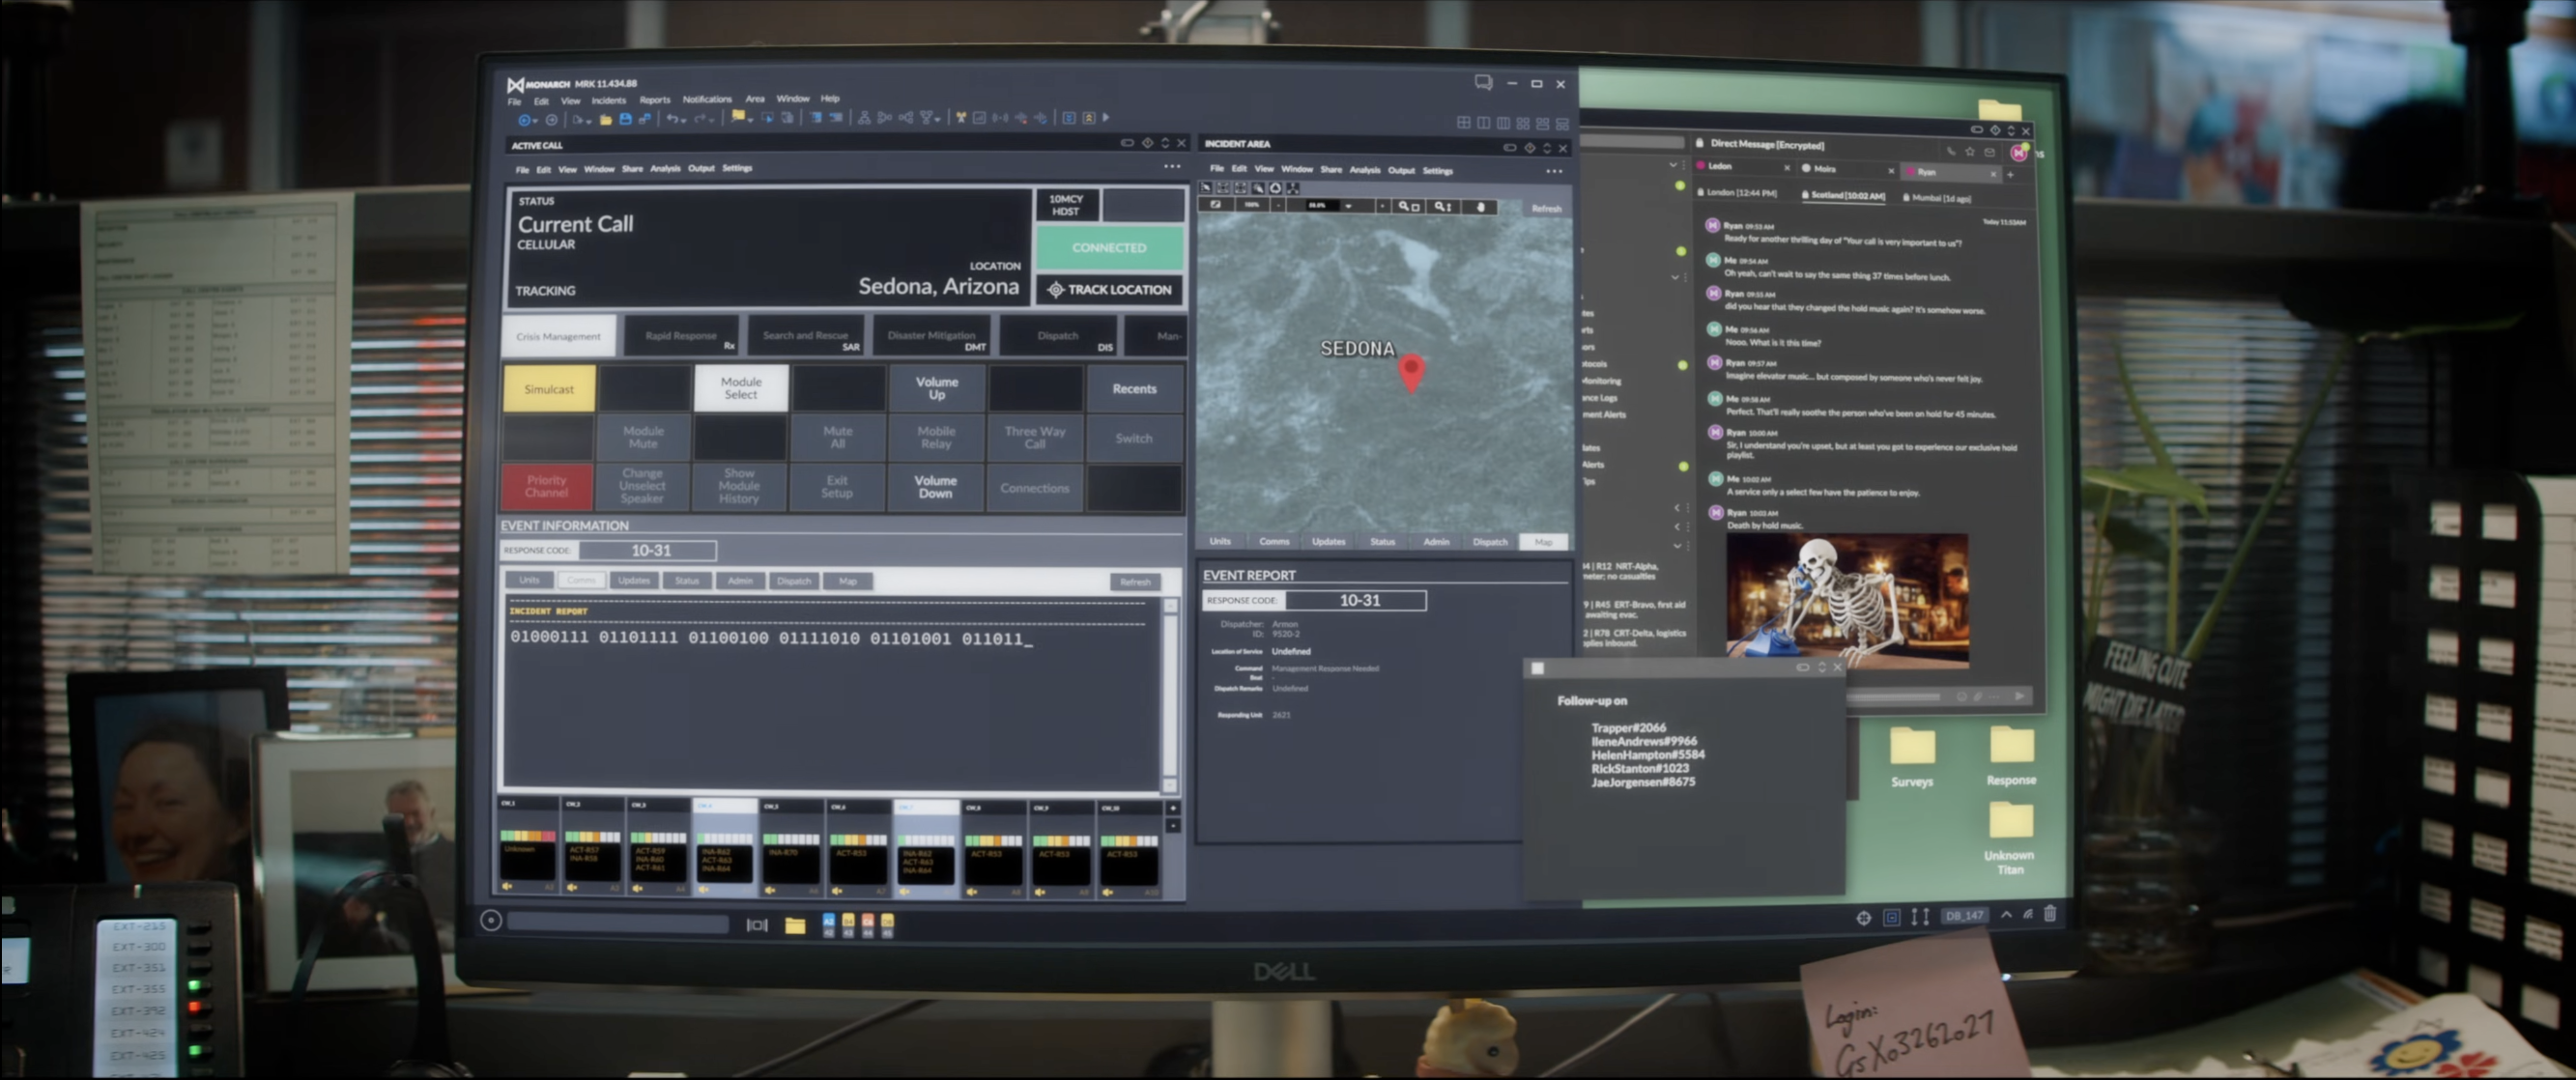Click the pin diamond icon in Active Call header

tap(1147, 143)
